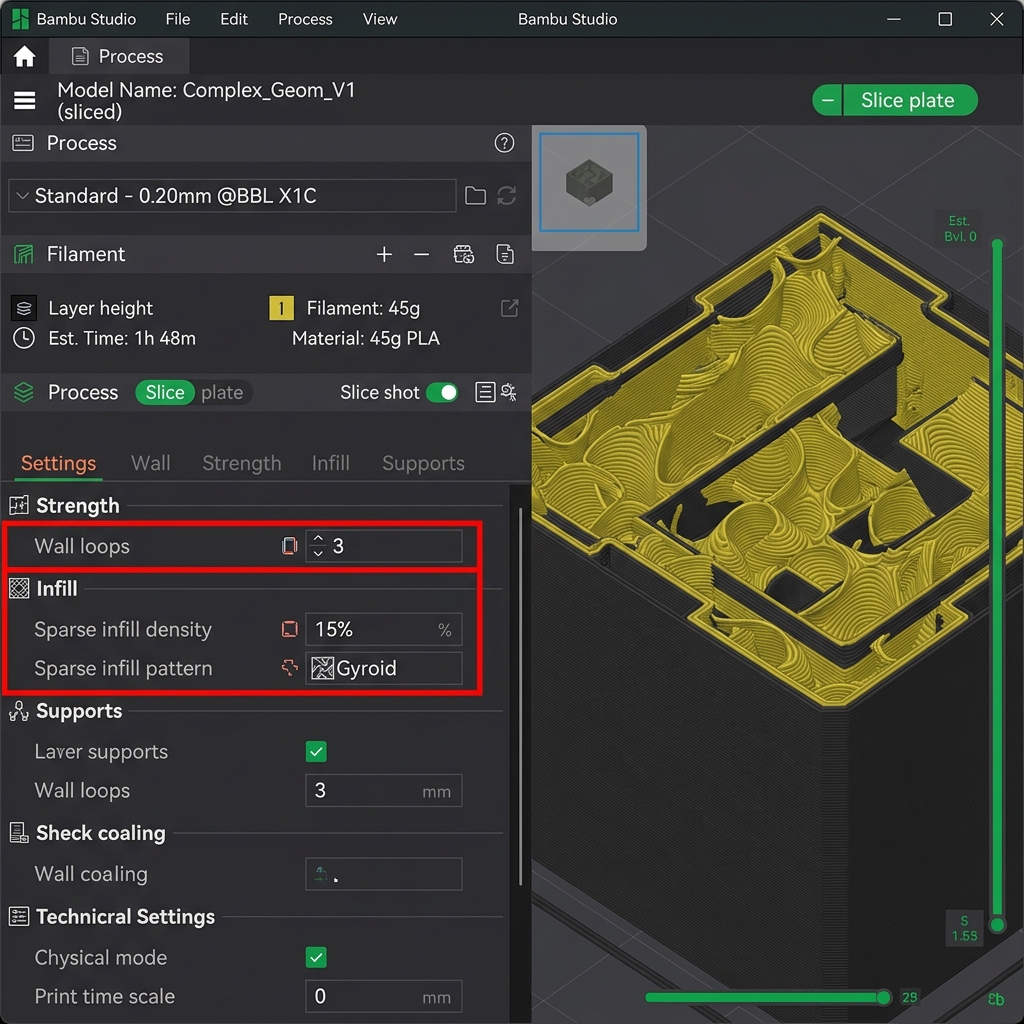This screenshot has height=1024, width=1024.
Task: Click the Print time scale 0 mm field
Action: (383, 997)
